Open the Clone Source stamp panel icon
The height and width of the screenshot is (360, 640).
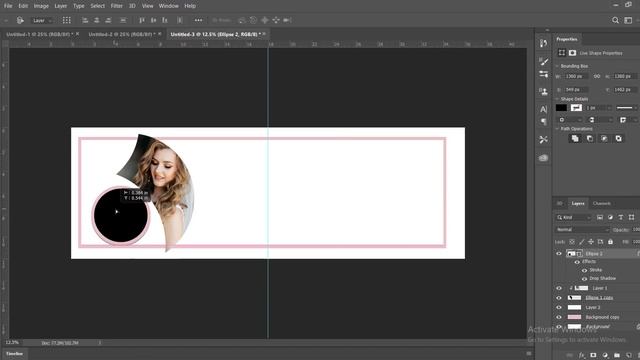pyautogui.click(x=543, y=91)
